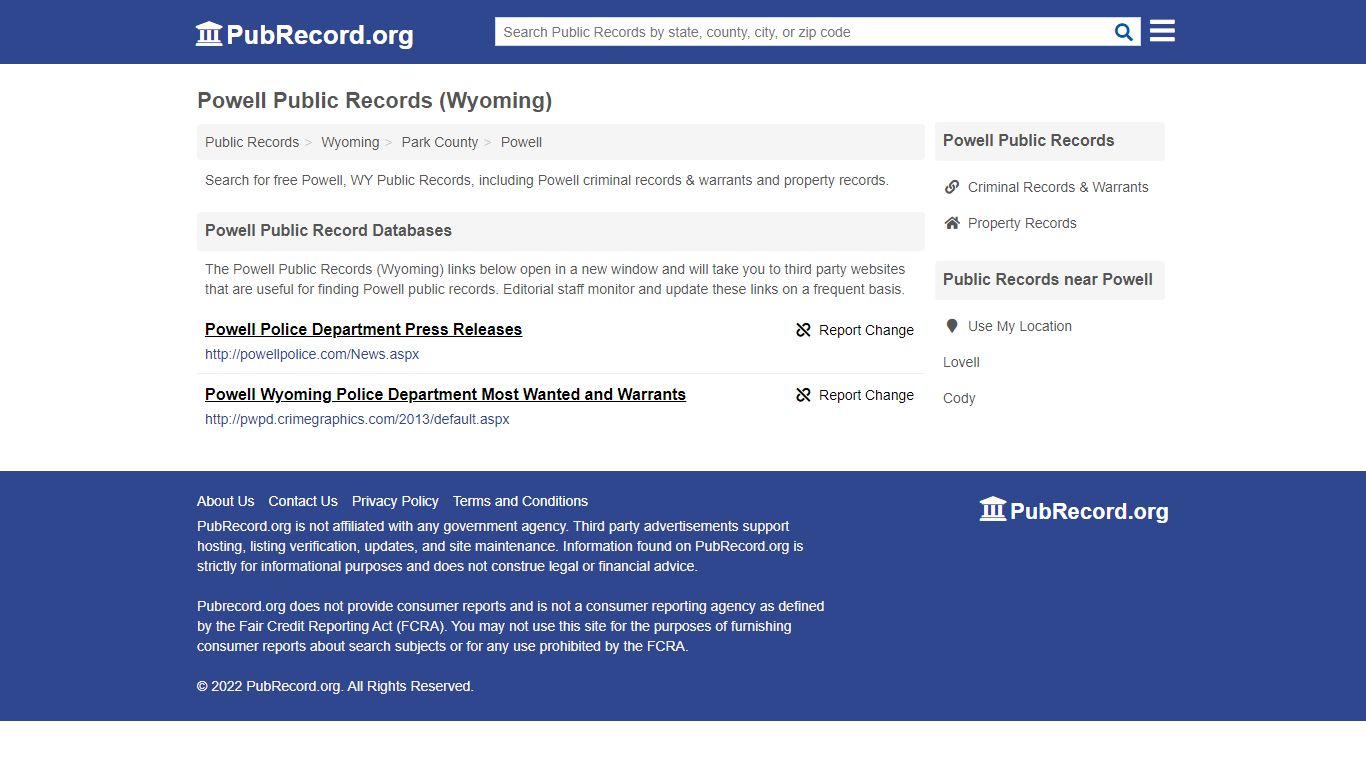This screenshot has width=1366, height=768.
Task: Click the Powell Public Records sidebar heading
Action: (x=1028, y=140)
